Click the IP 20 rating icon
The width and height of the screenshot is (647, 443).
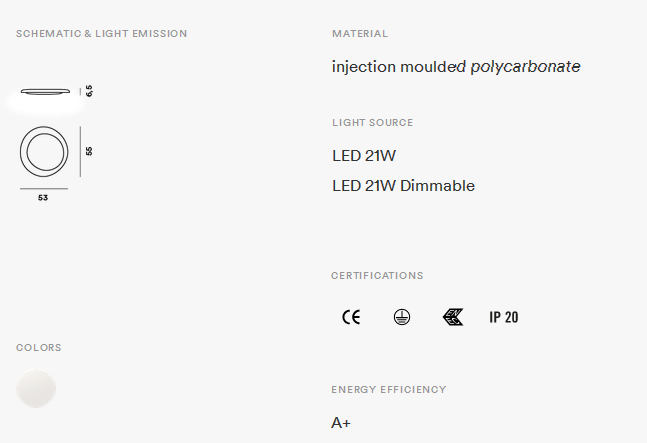[x=504, y=317]
